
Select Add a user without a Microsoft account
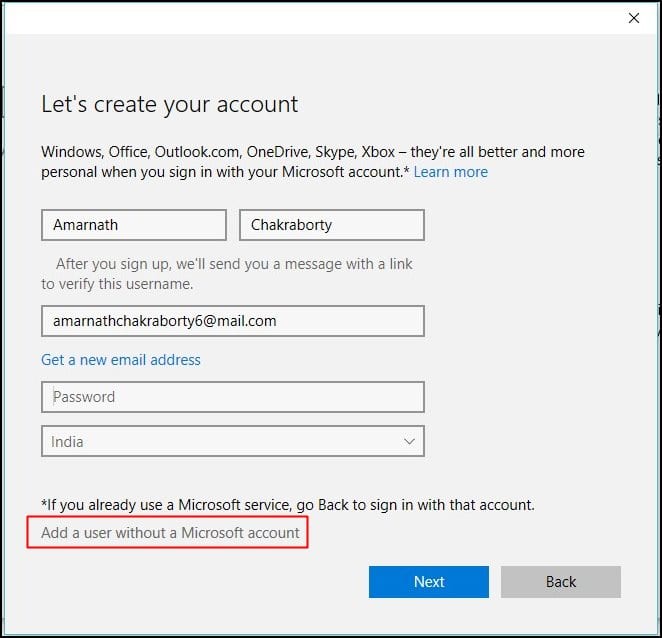(x=171, y=533)
